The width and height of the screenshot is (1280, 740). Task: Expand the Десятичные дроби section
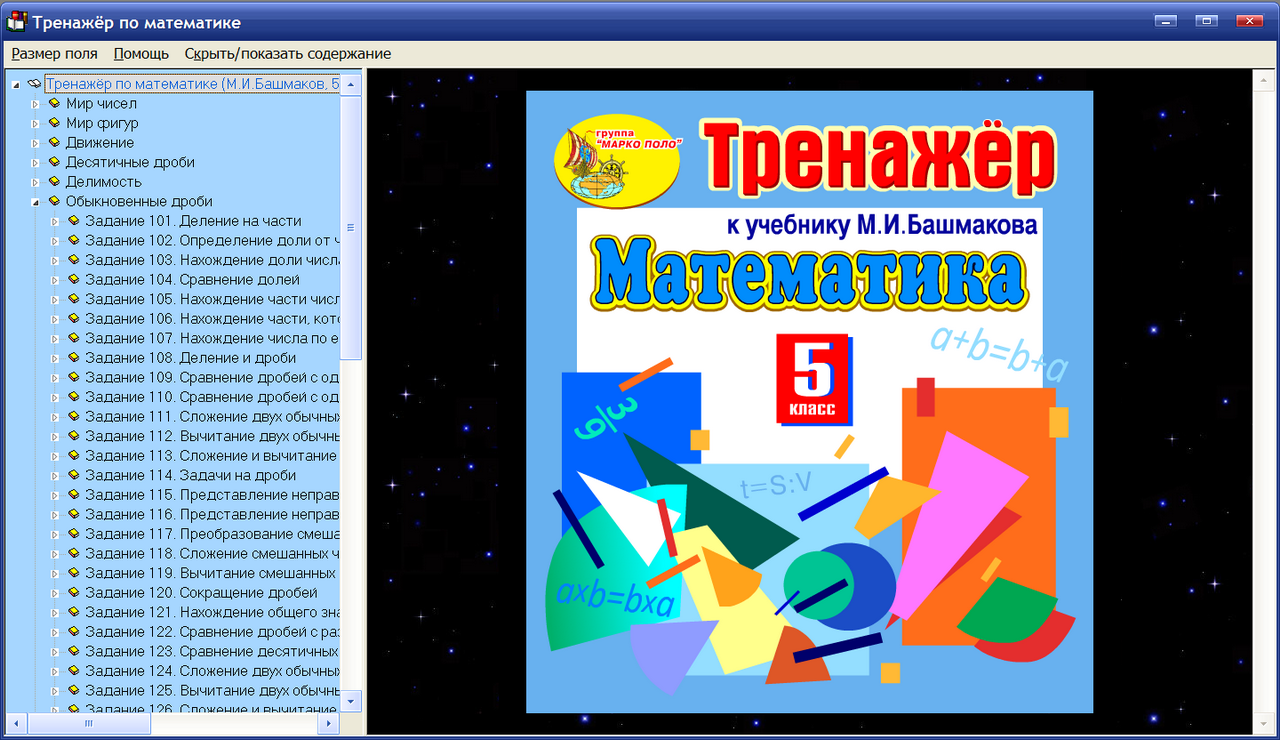[35, 163]
